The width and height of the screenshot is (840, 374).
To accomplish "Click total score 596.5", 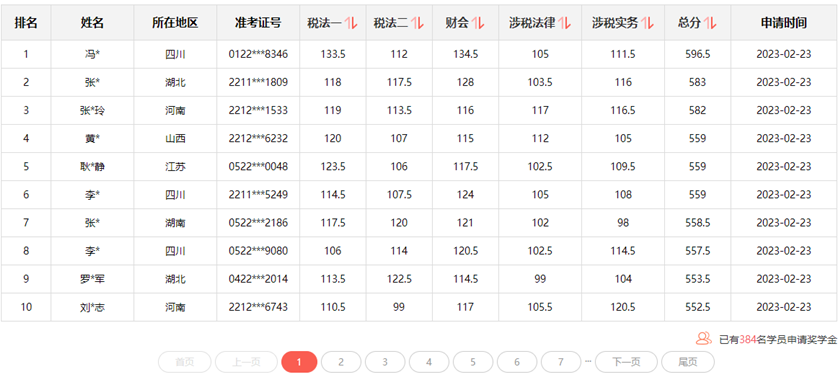I will [x=698, y=54].
